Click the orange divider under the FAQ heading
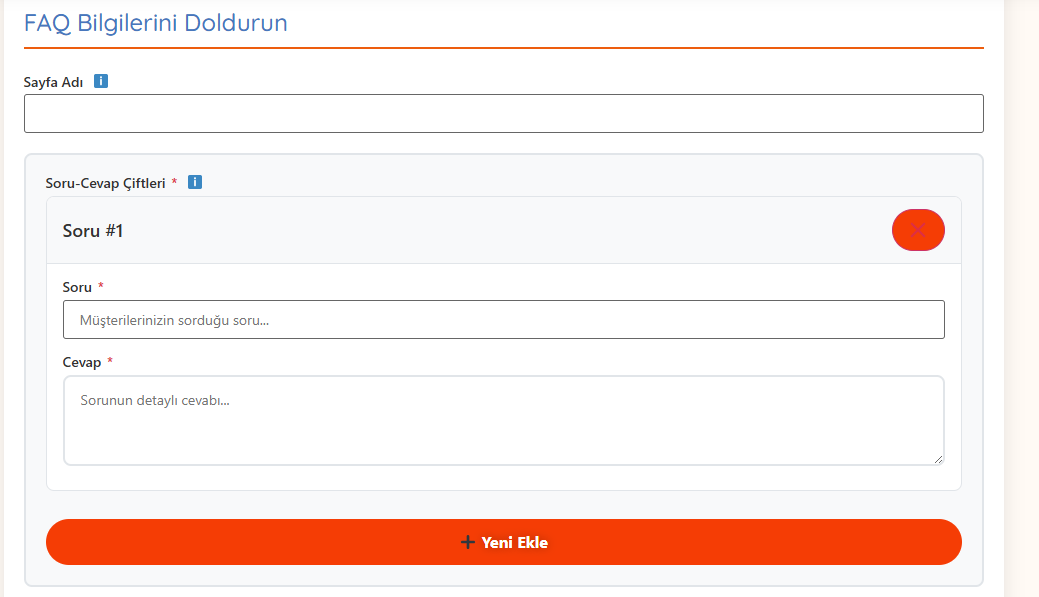The height and width of the screenshot is (597, 1039). click(503, 47)
